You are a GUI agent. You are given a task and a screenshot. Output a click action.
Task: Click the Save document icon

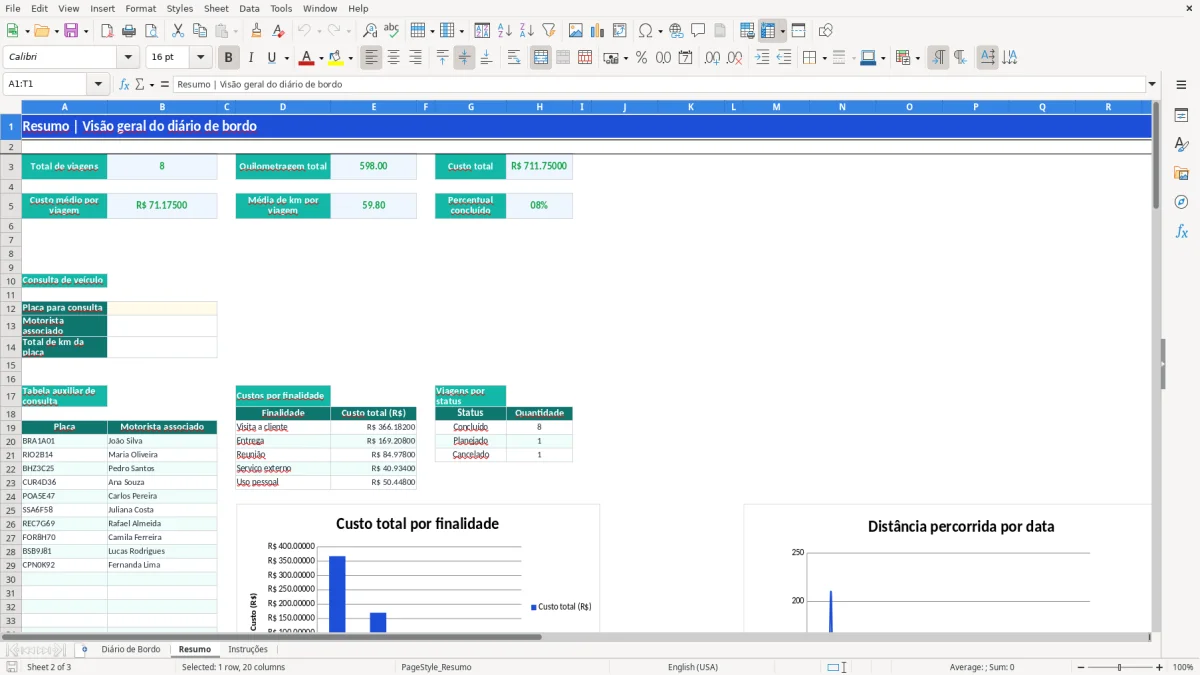click(71, 31)
